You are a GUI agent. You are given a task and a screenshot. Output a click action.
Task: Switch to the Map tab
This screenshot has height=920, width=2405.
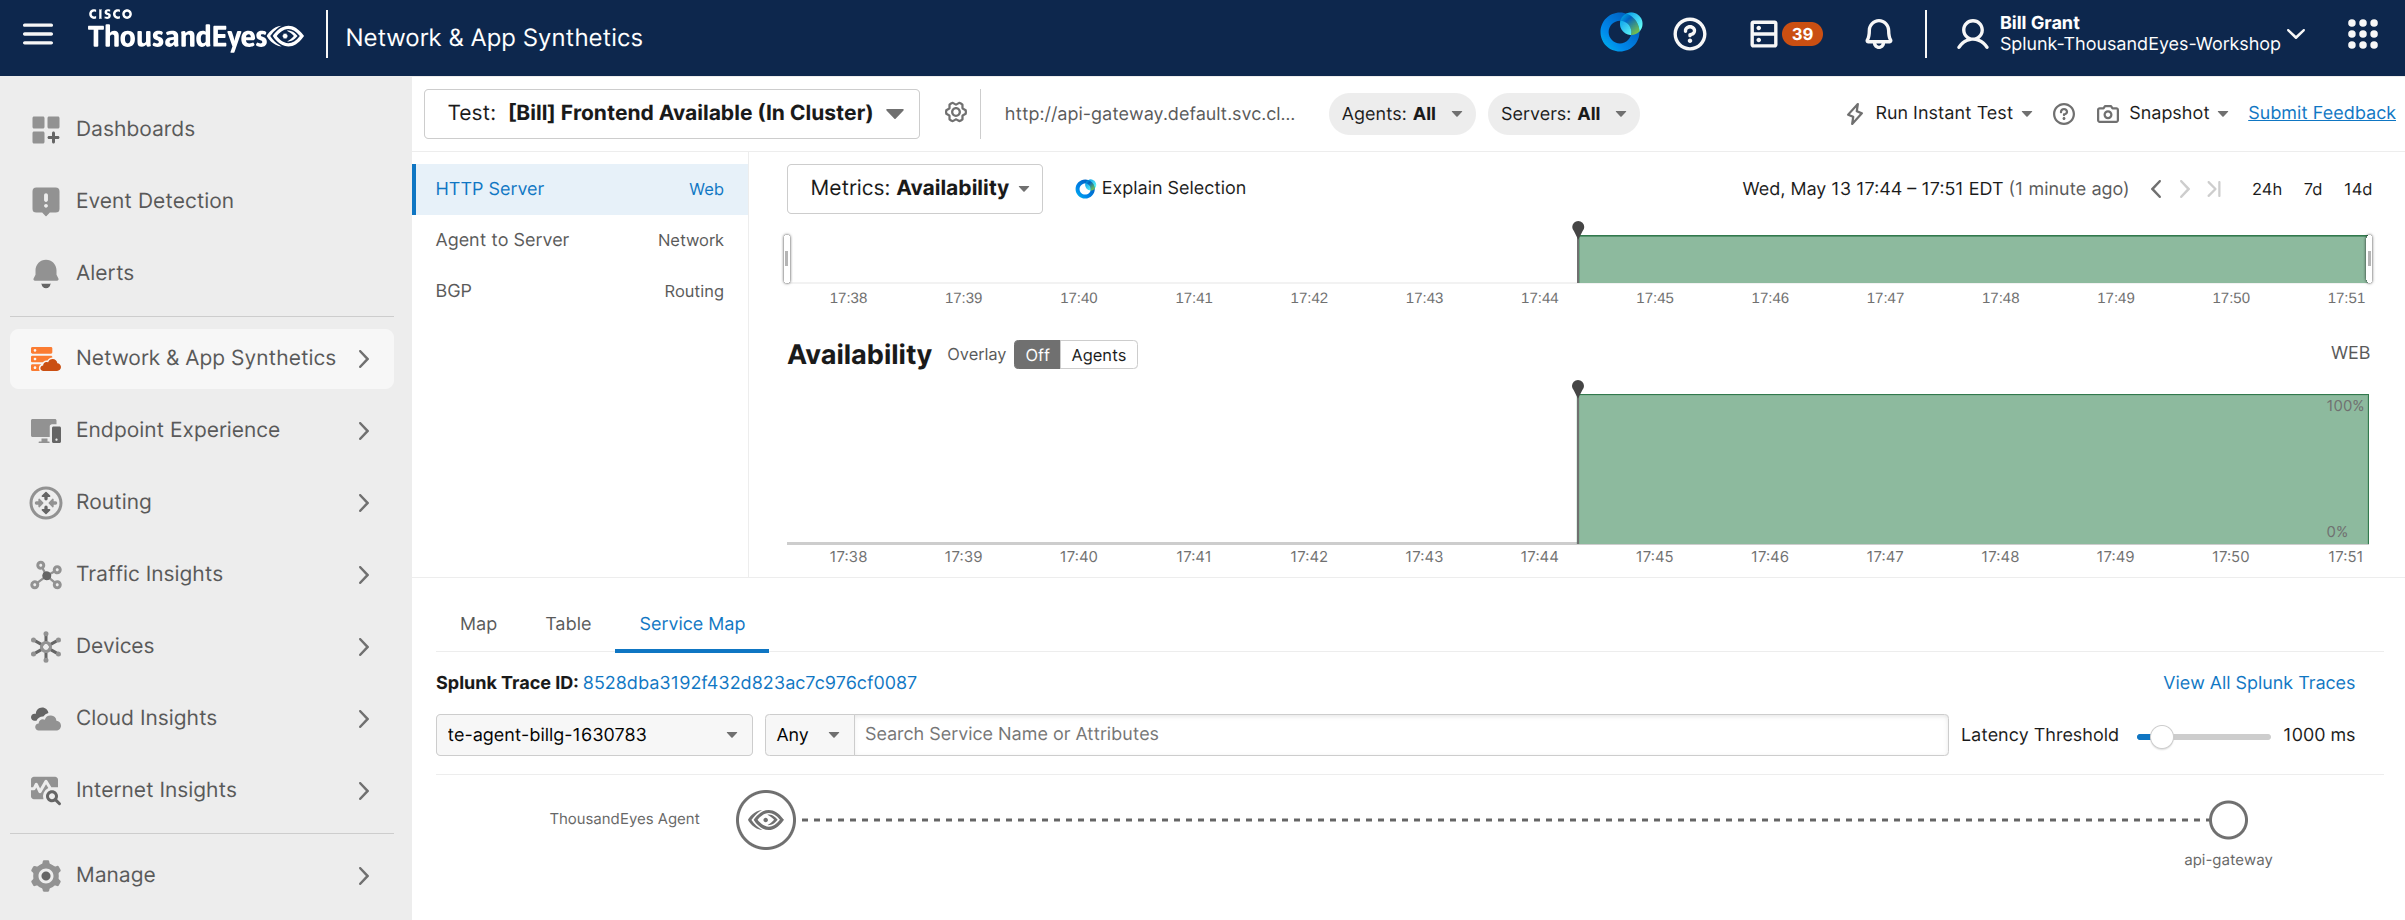[x=478, y=624]
